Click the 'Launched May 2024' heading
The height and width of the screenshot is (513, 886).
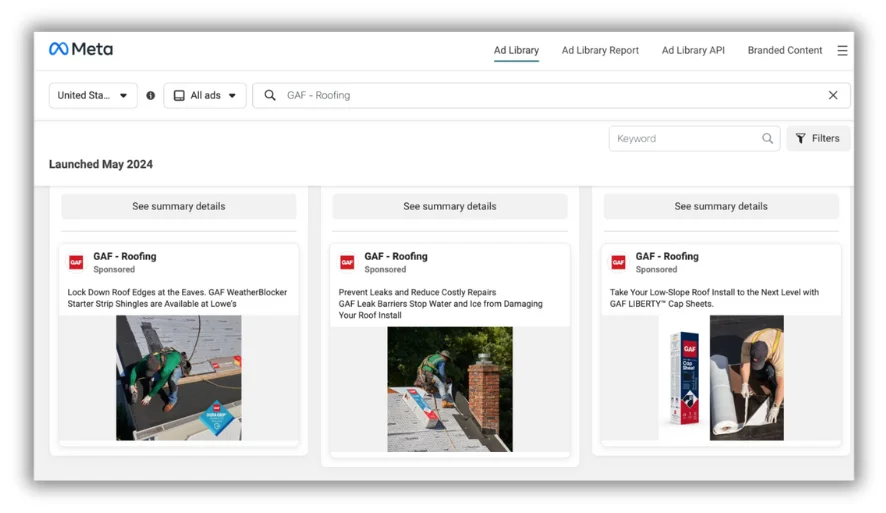tap(101, 164)
